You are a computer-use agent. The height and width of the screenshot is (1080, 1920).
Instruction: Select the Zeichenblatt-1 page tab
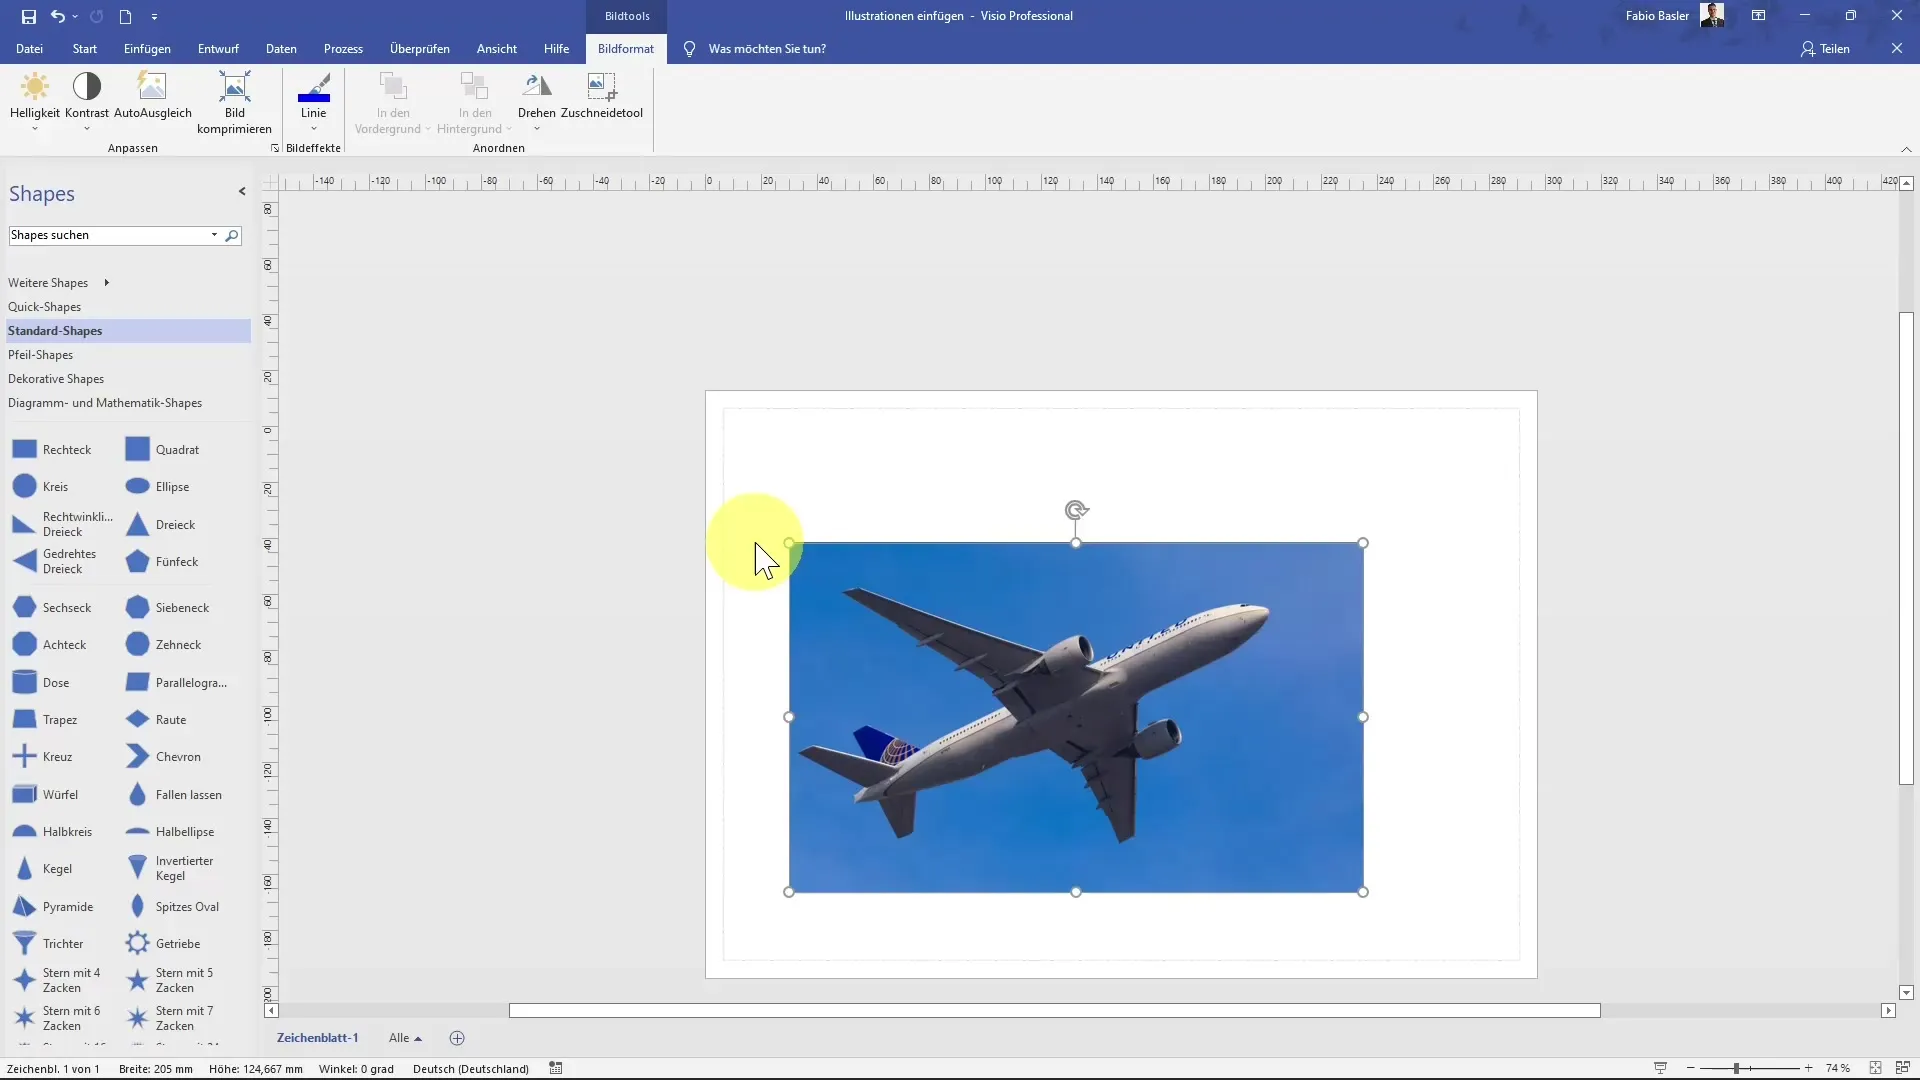317,1038
